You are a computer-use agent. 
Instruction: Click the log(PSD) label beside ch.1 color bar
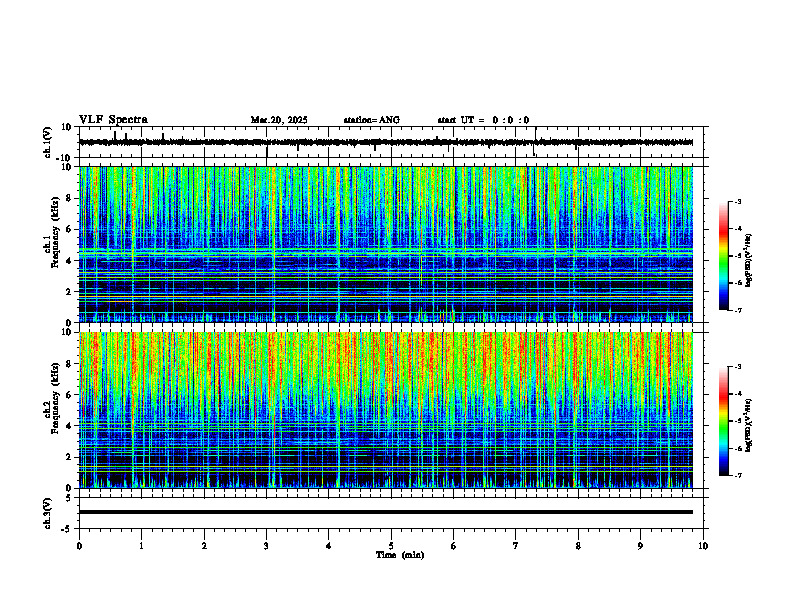point(750,260)
